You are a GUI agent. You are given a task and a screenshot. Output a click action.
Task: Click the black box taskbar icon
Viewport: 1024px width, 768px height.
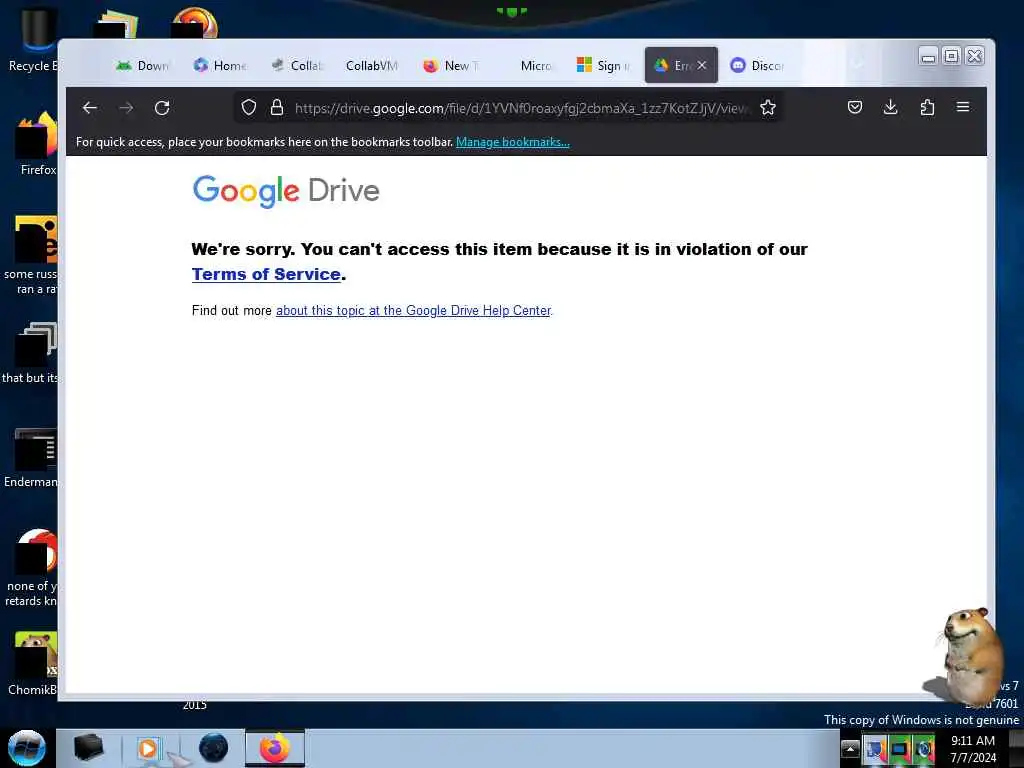point(89,748)
